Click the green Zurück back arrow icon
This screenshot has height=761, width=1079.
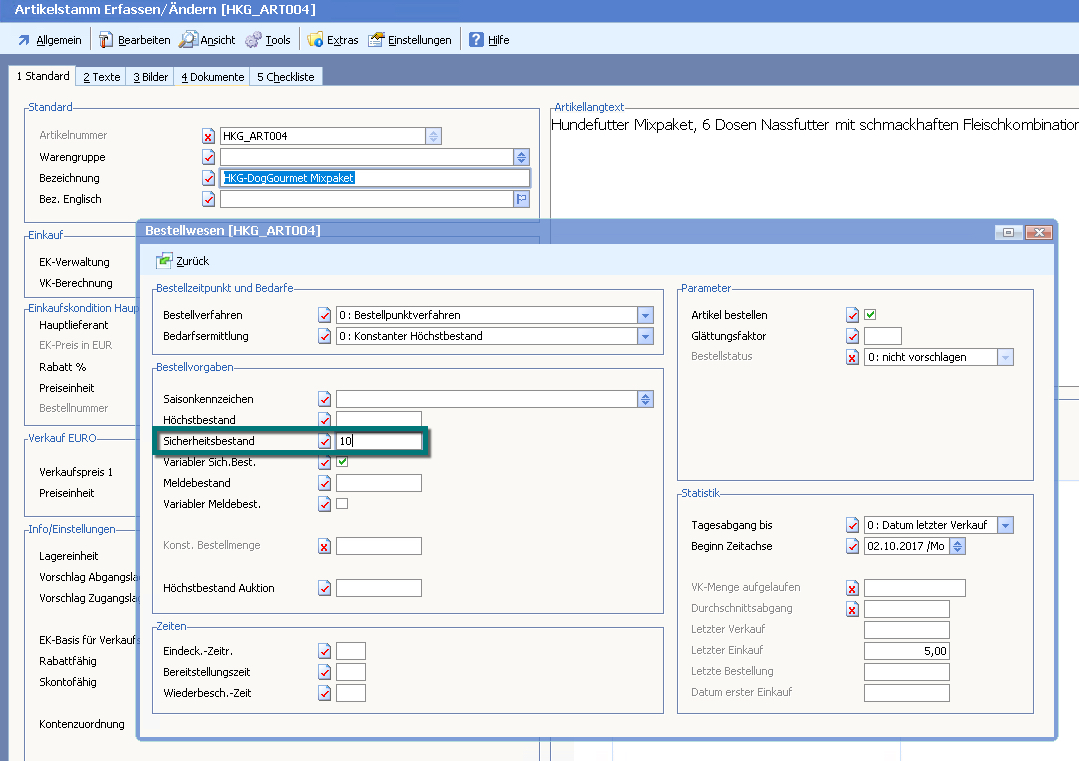pos(165,261)
